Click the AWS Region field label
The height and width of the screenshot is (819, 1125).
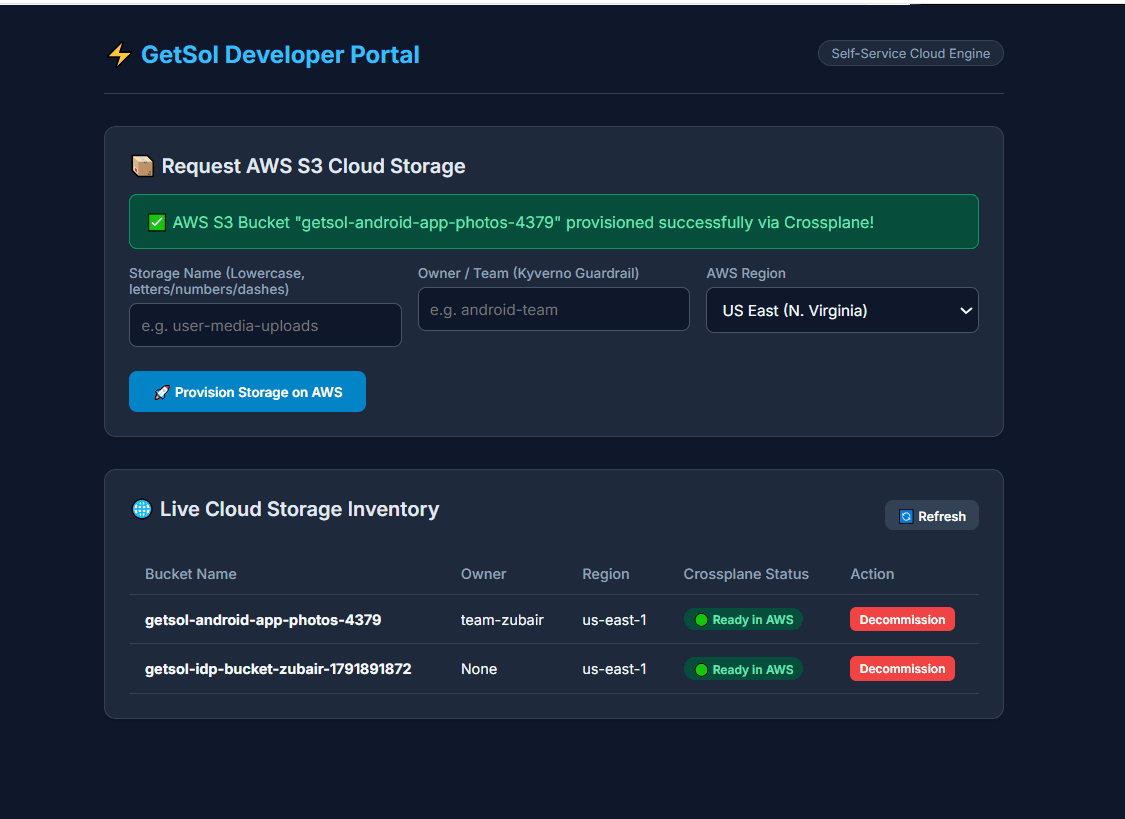pos(745,273)
